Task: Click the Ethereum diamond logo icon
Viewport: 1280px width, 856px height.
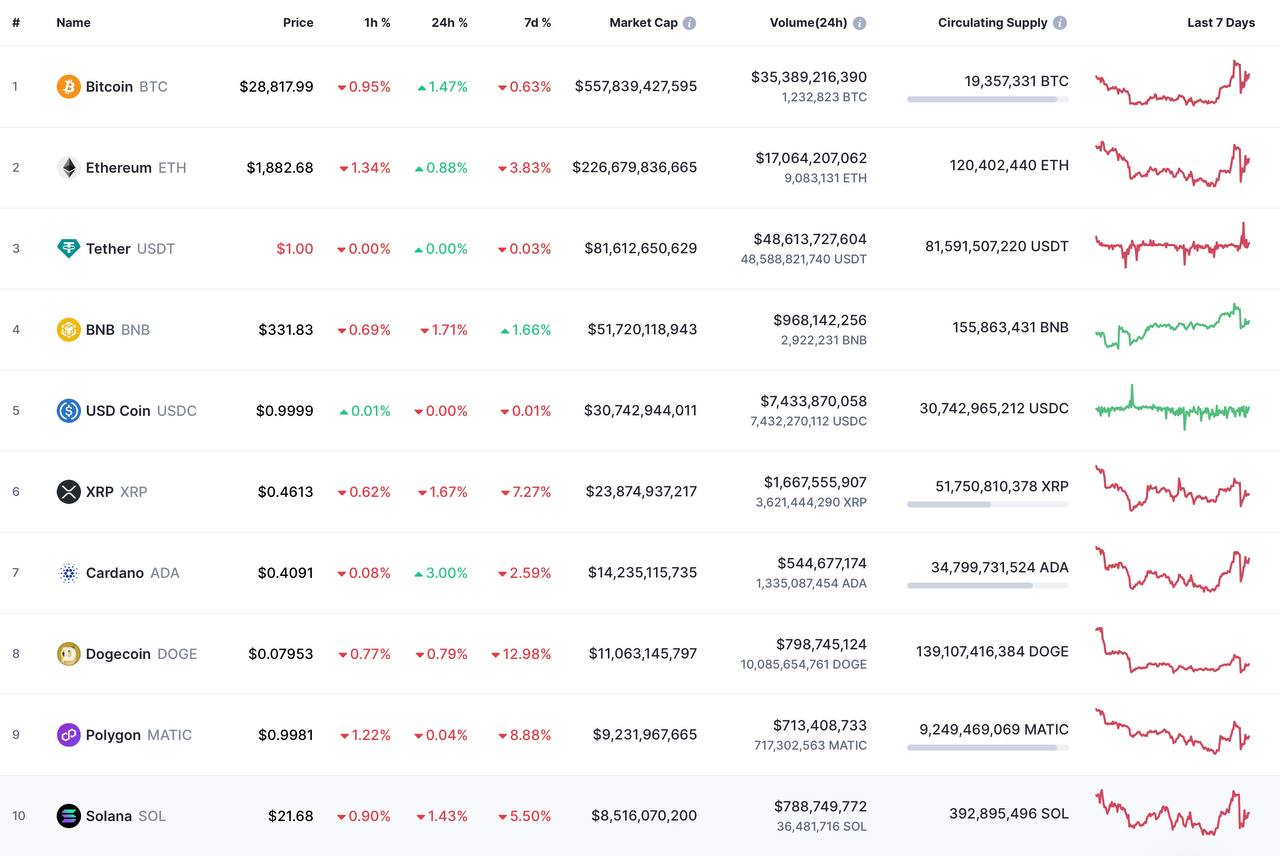Action: coord(68,168)
